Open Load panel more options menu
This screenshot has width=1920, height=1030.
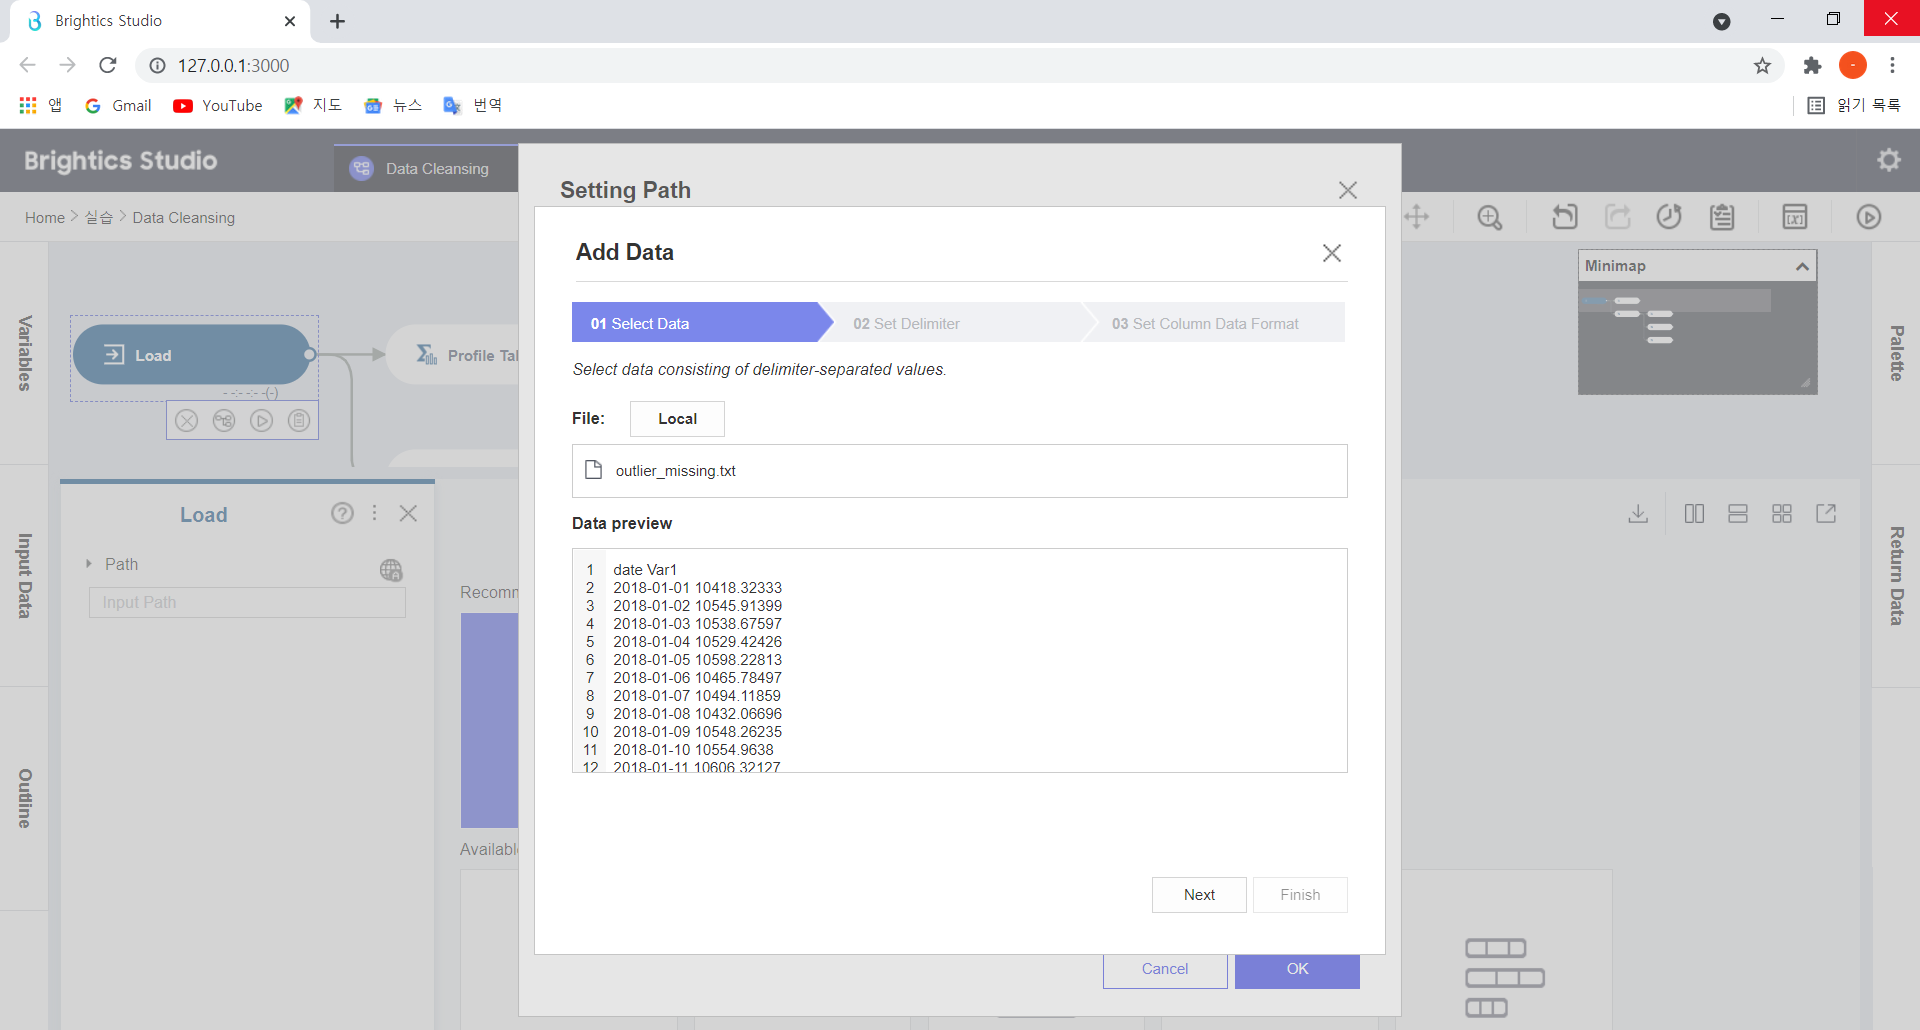click(x=375, y=513)
